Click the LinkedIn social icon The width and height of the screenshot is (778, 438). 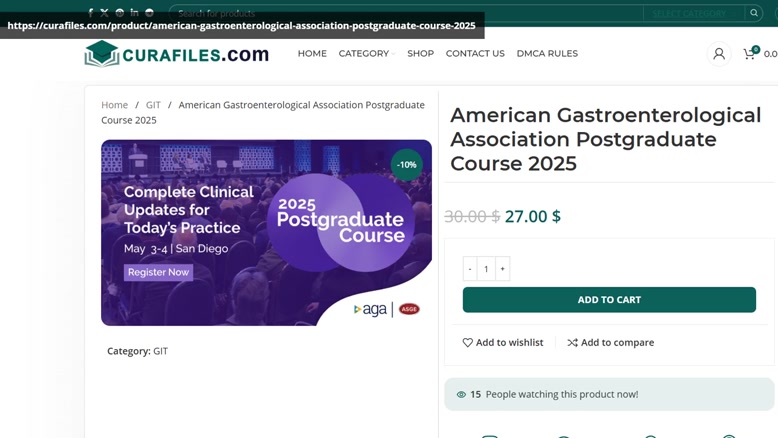pyautogui.click(x=134, y=13)
